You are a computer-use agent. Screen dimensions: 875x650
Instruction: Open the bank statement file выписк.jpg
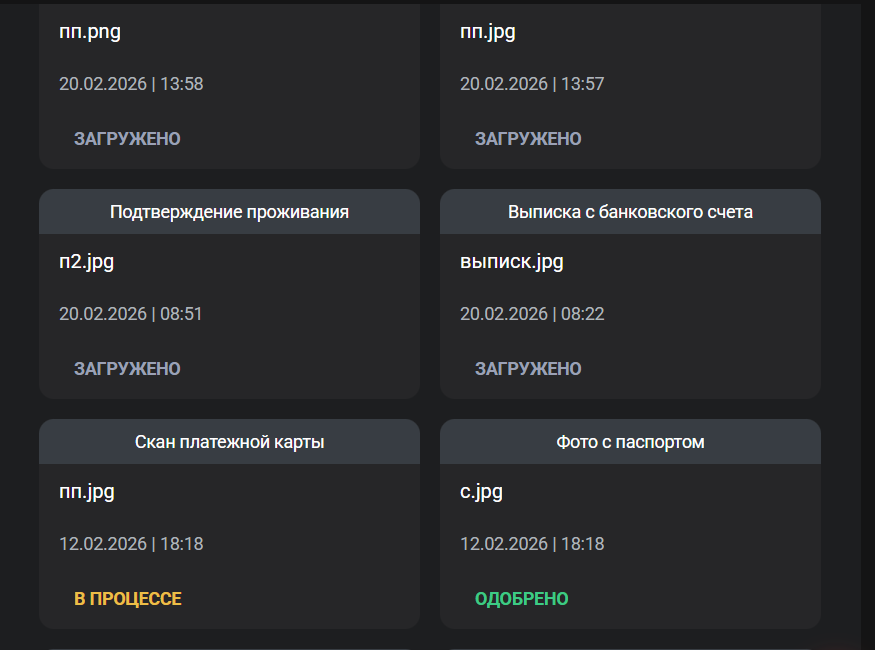click(x=512, y=262)
